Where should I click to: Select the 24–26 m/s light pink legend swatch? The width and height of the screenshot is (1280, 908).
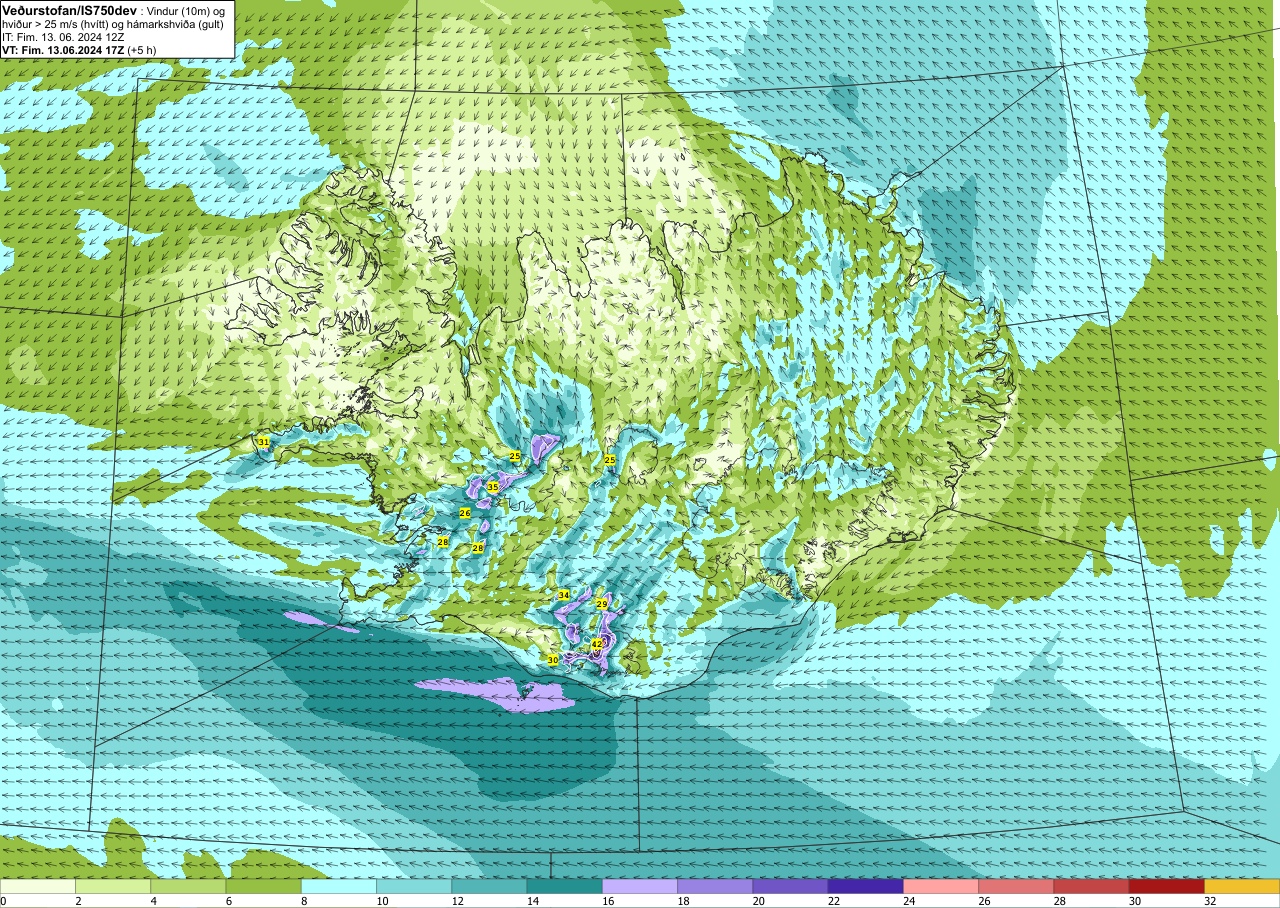(941, 886)
